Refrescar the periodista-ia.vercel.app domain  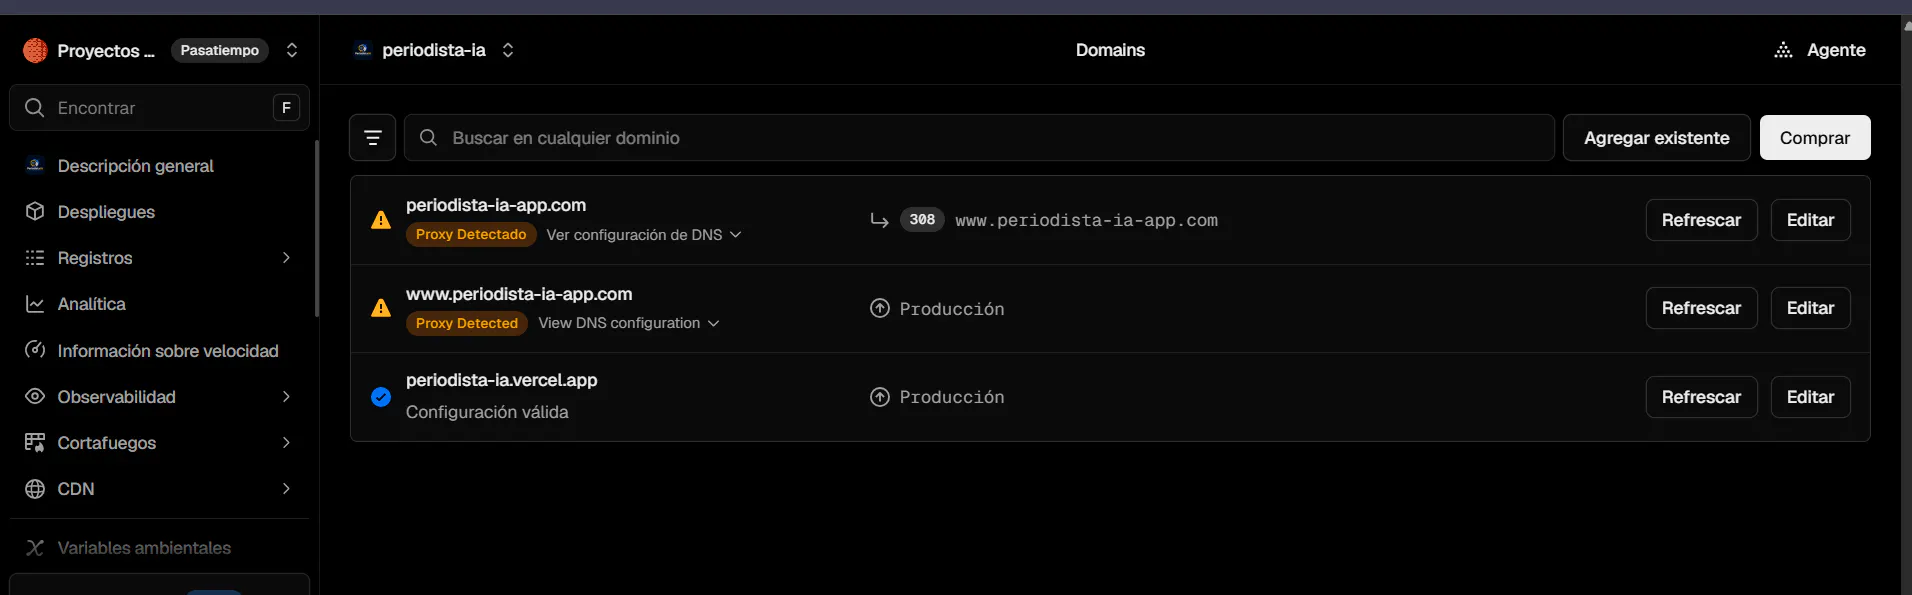click(x=1701, y=397)
